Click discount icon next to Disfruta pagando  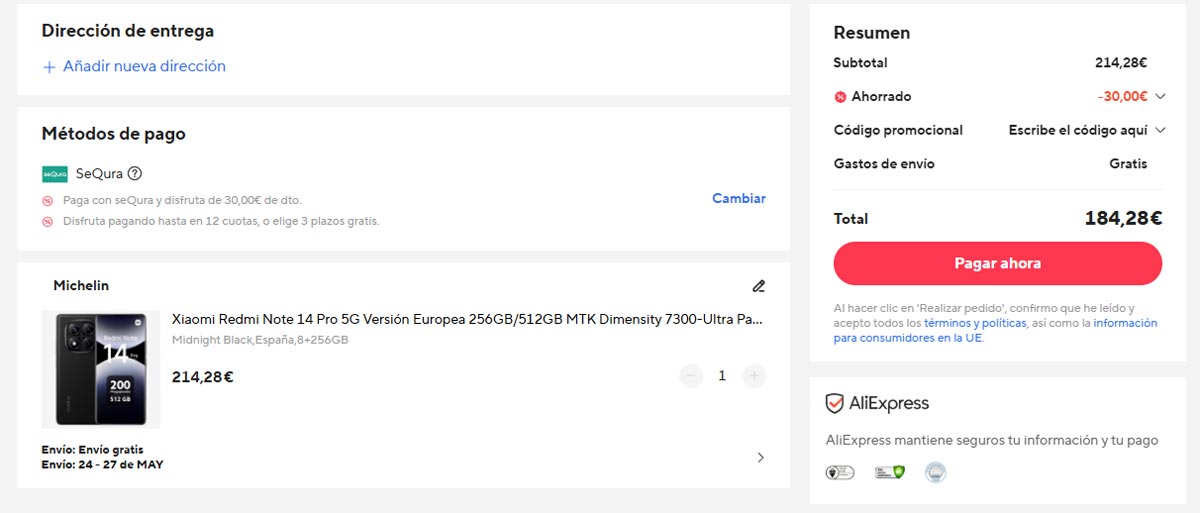pyautogui.click(x=47, y=221)
